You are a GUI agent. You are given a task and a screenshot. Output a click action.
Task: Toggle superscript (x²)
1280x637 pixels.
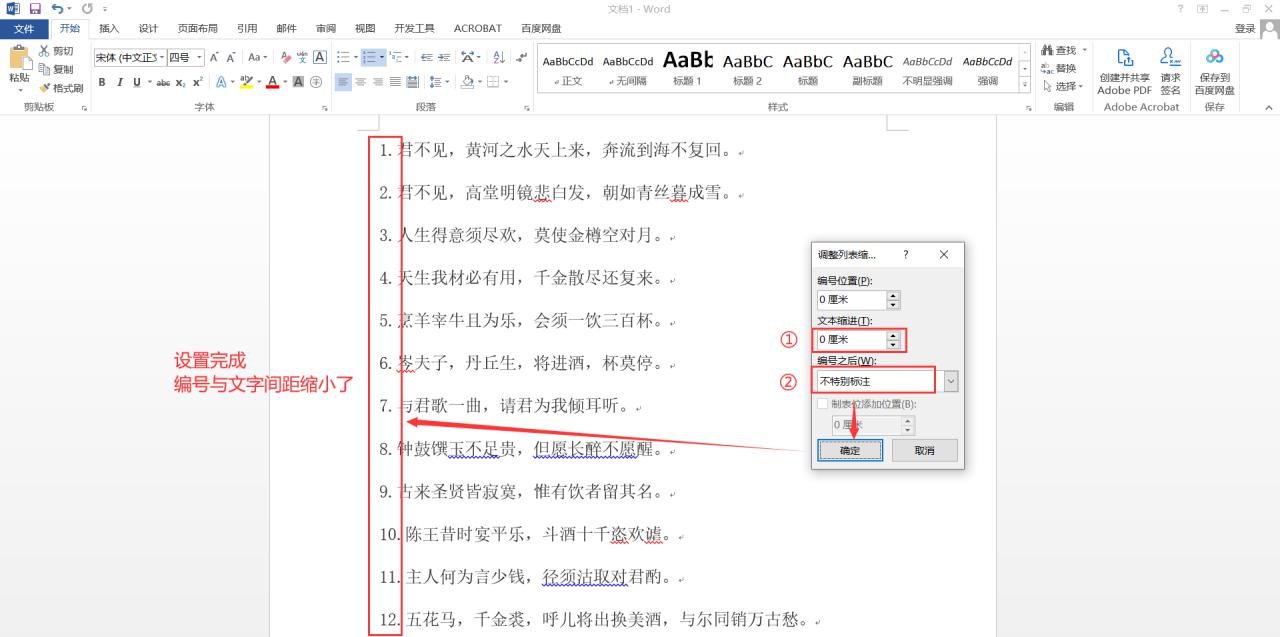coord(198,82)
